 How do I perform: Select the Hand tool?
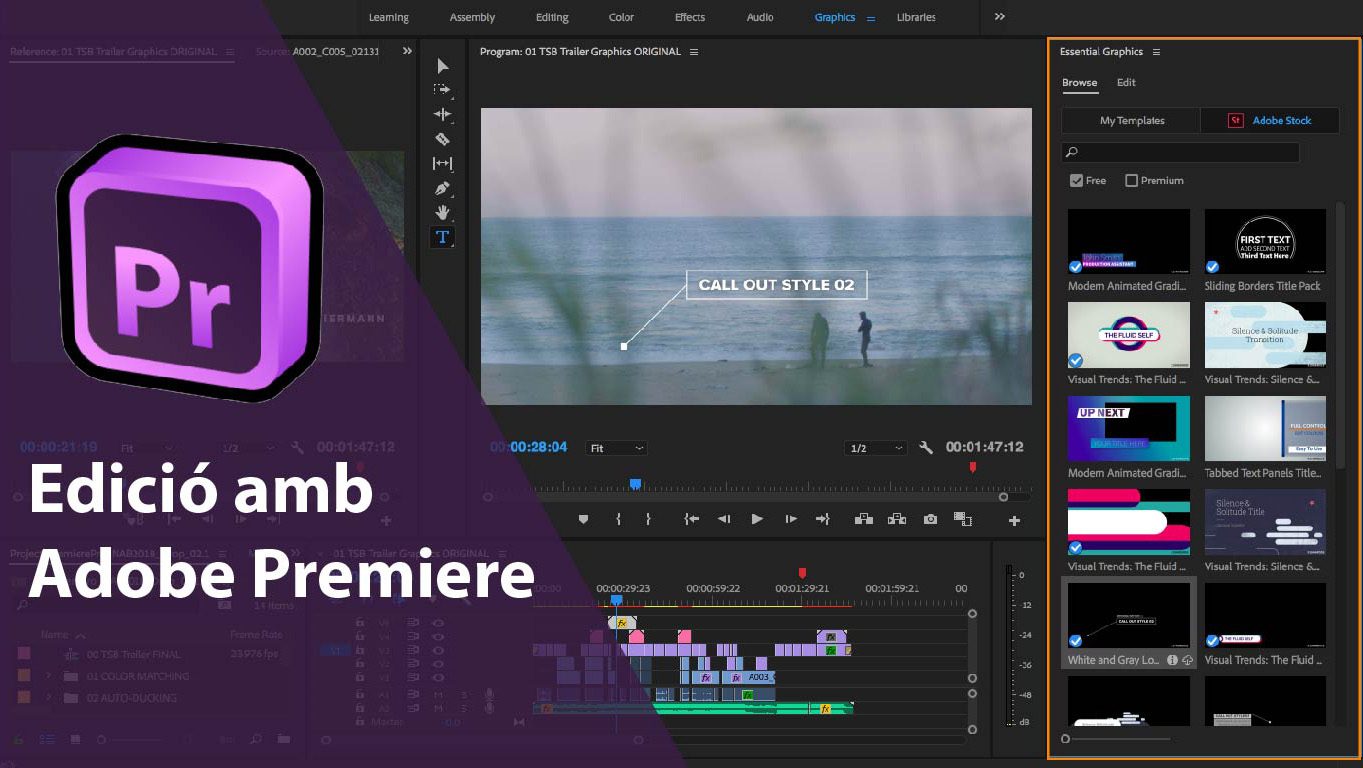click(x=442, y=212)
